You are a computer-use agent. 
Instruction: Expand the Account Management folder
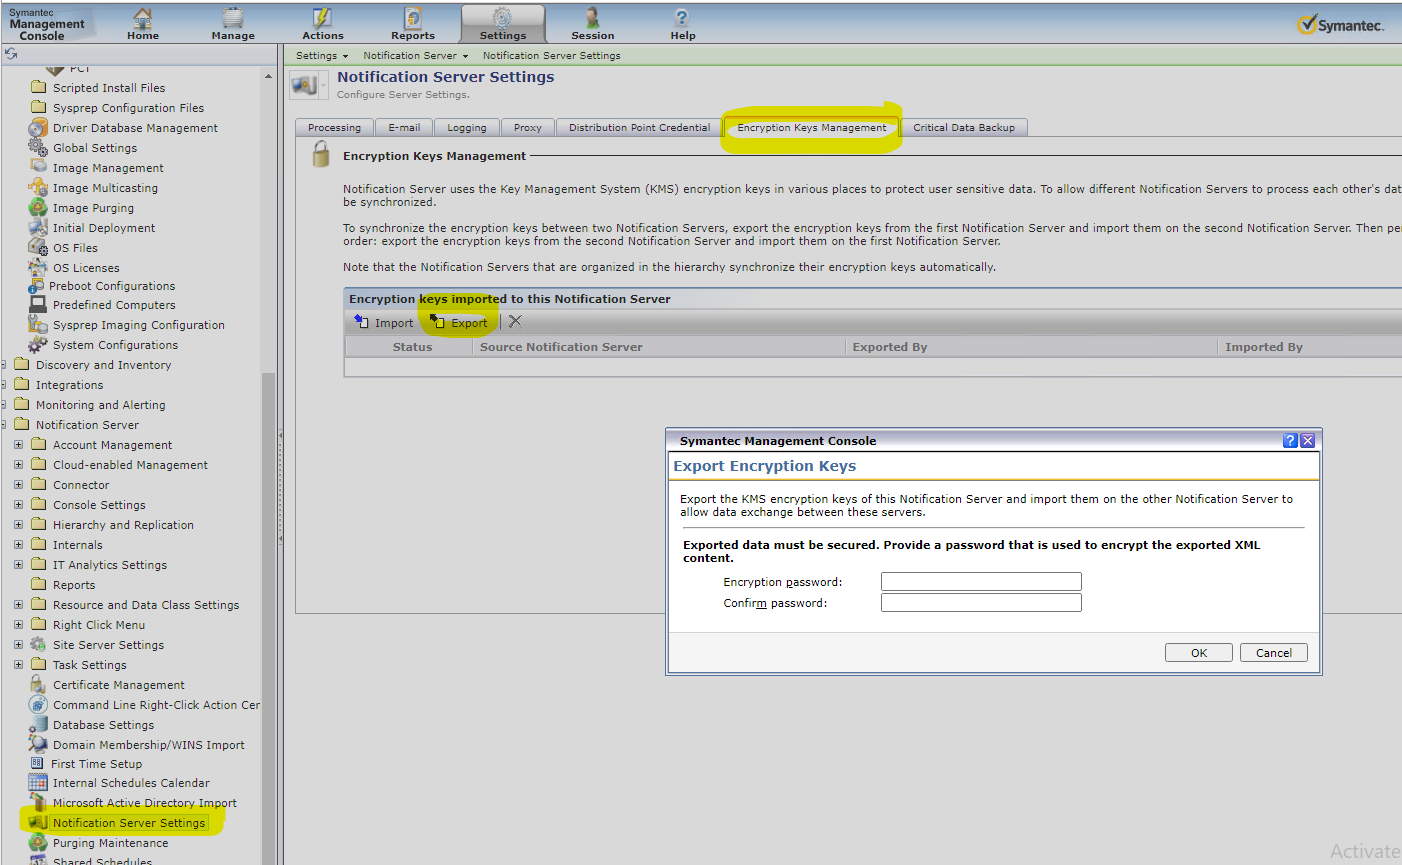click(x=18, y=445)
